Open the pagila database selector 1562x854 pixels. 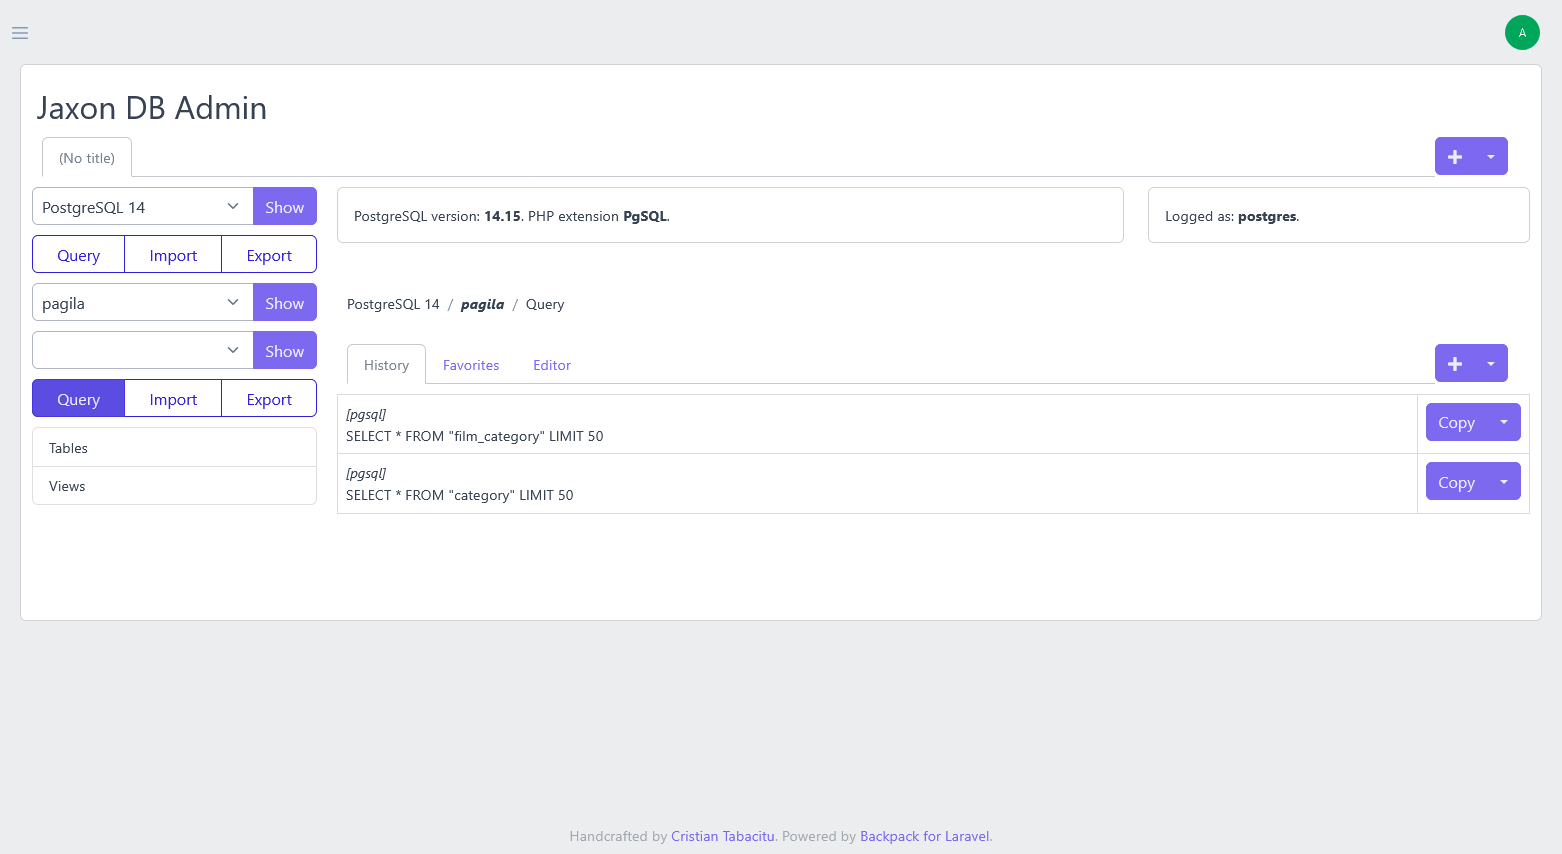coord(140,302)
